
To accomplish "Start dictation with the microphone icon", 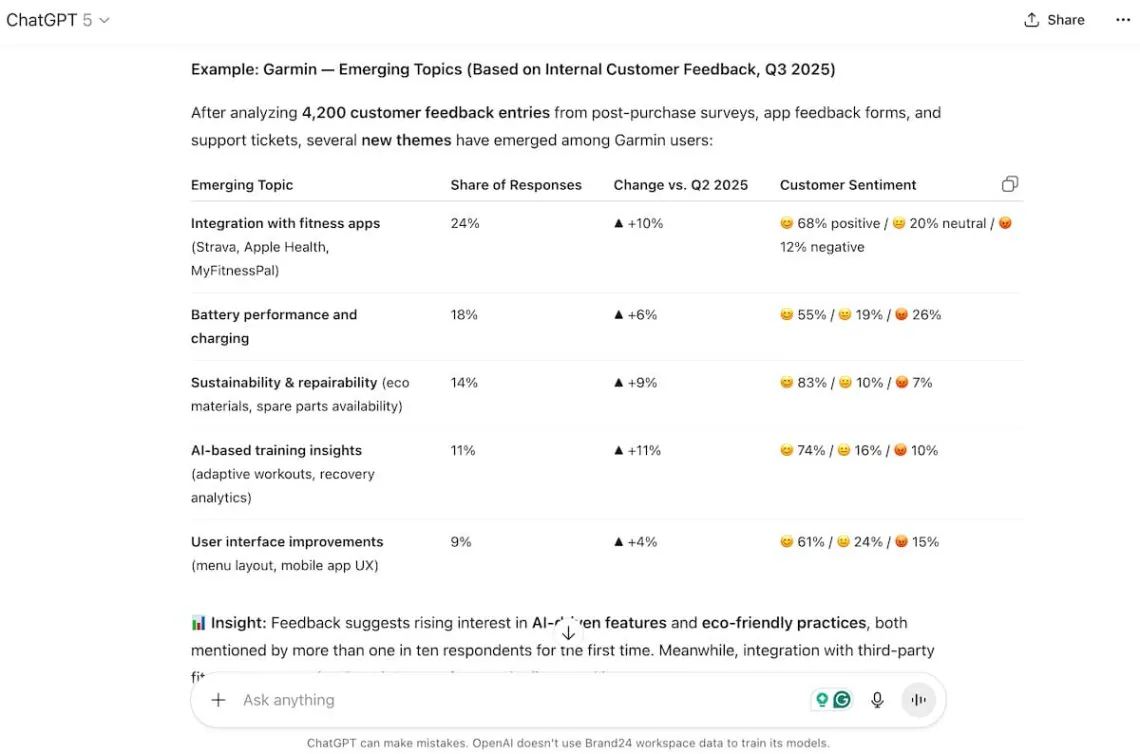I will pyautogui.click(x=877, y=700).
